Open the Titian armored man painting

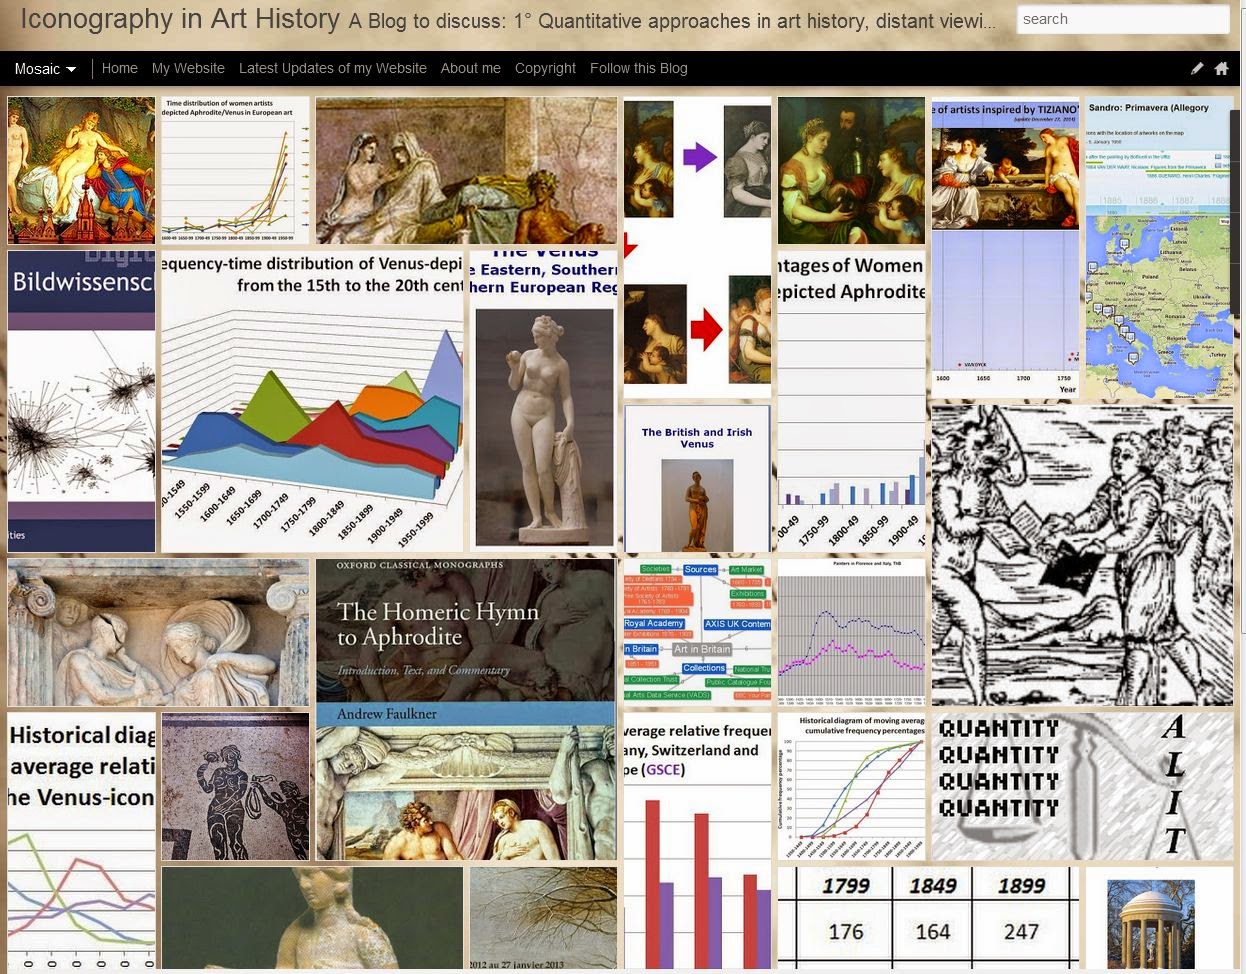pos(851,170)
